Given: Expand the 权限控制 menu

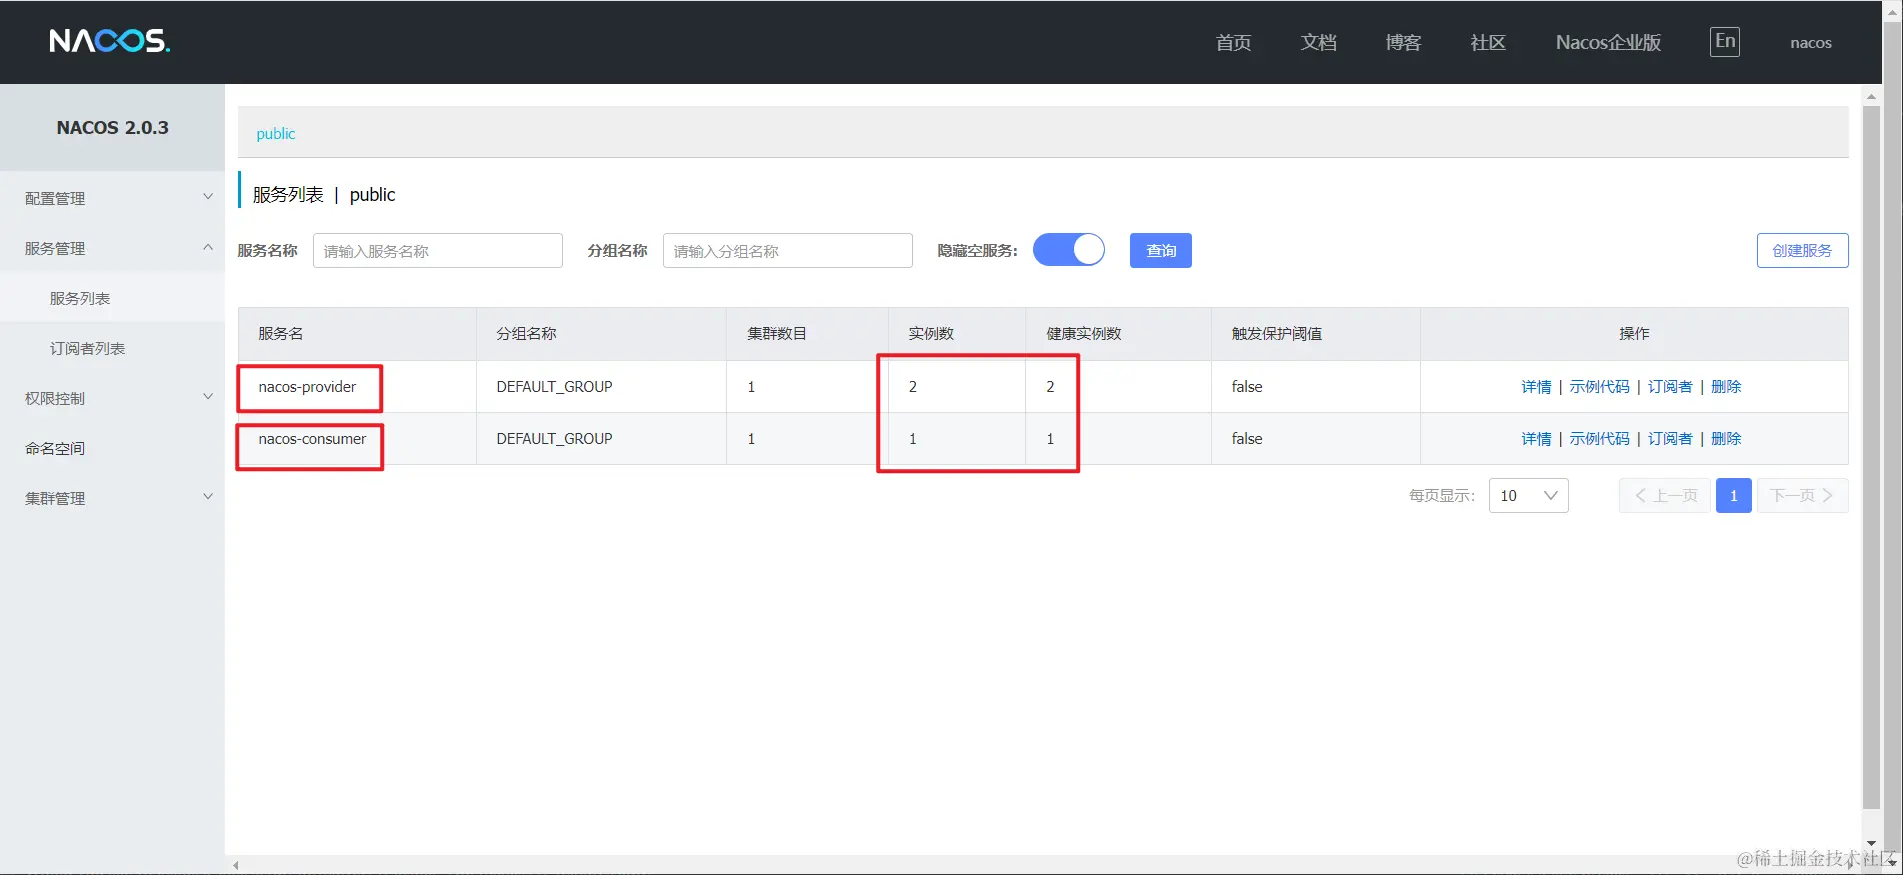Looking at the screenshot, I should (112, 398).
